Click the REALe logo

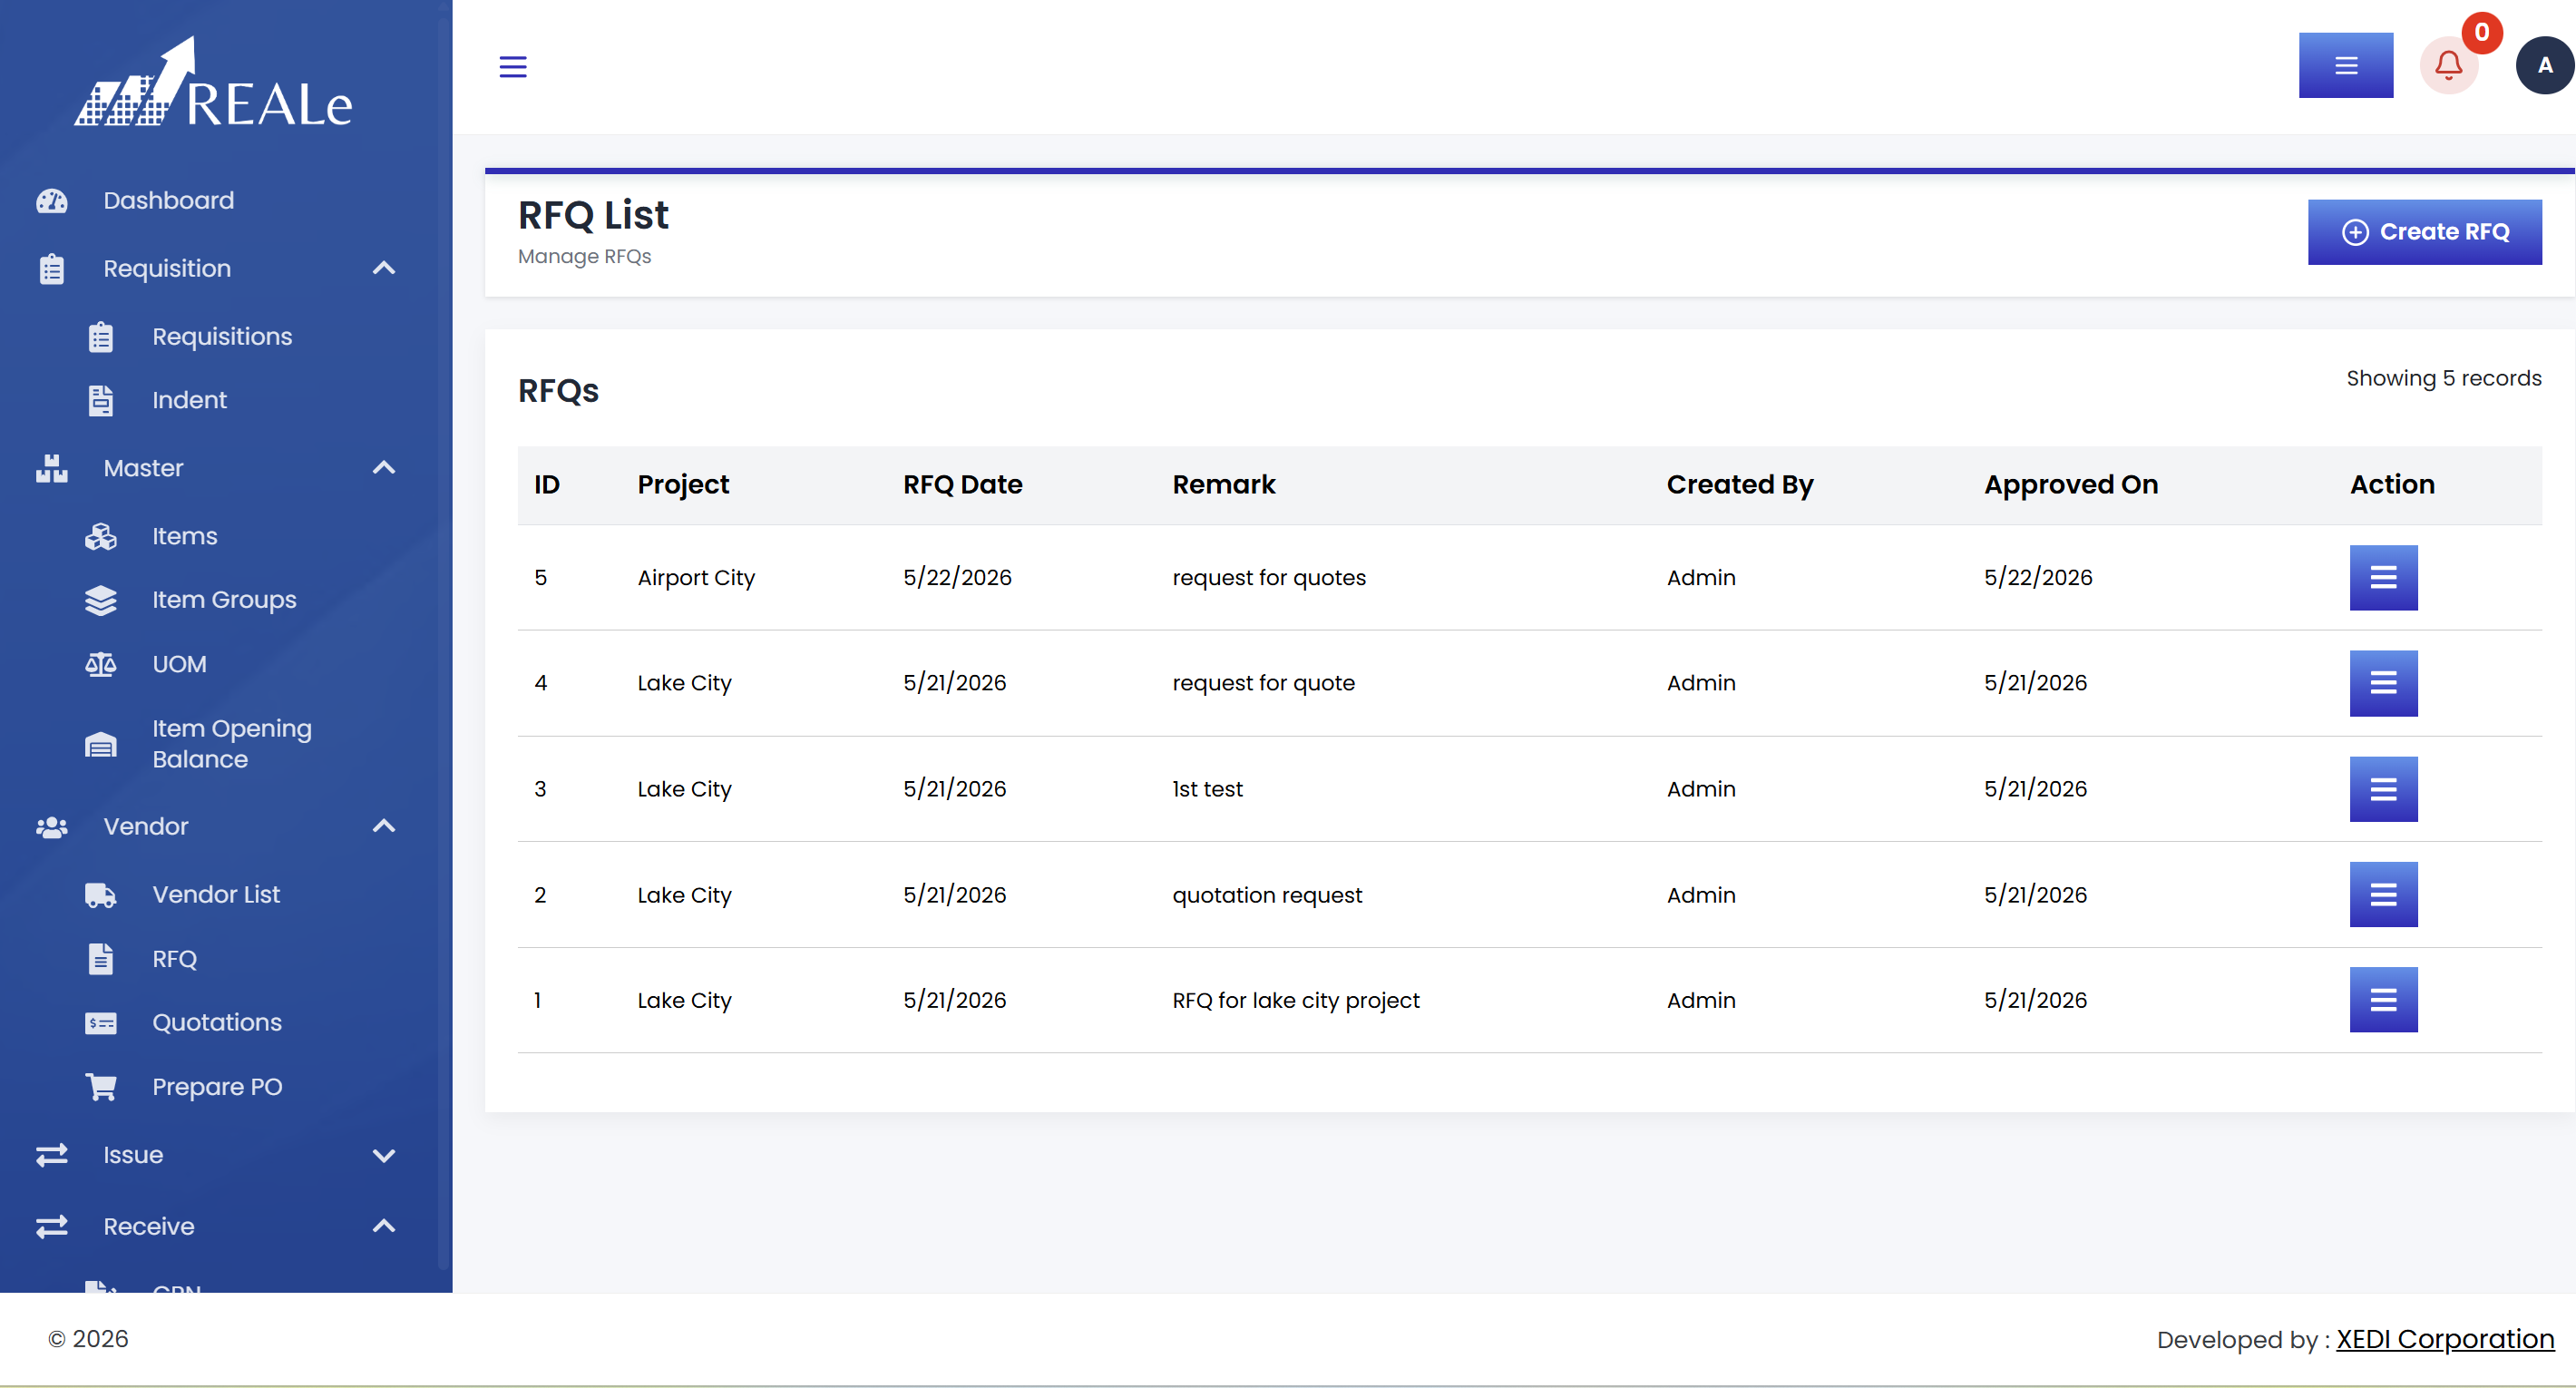point(214,84)
